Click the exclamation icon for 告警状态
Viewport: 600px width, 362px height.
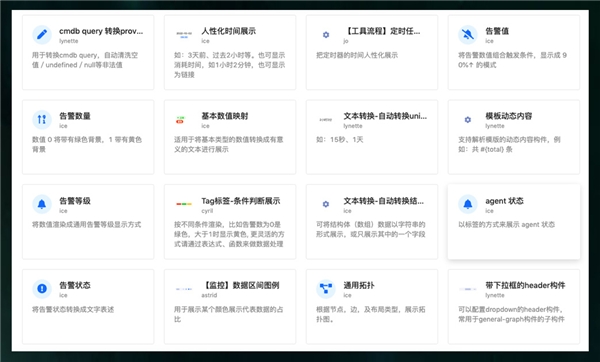coord(42,289)
